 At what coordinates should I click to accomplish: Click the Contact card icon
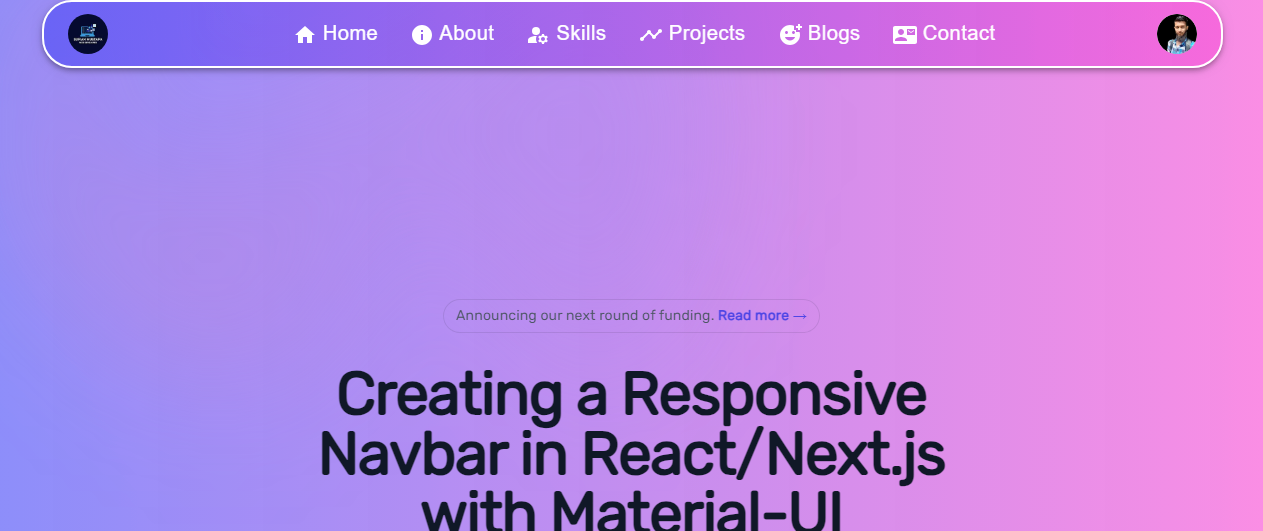(x=905, y=35)
